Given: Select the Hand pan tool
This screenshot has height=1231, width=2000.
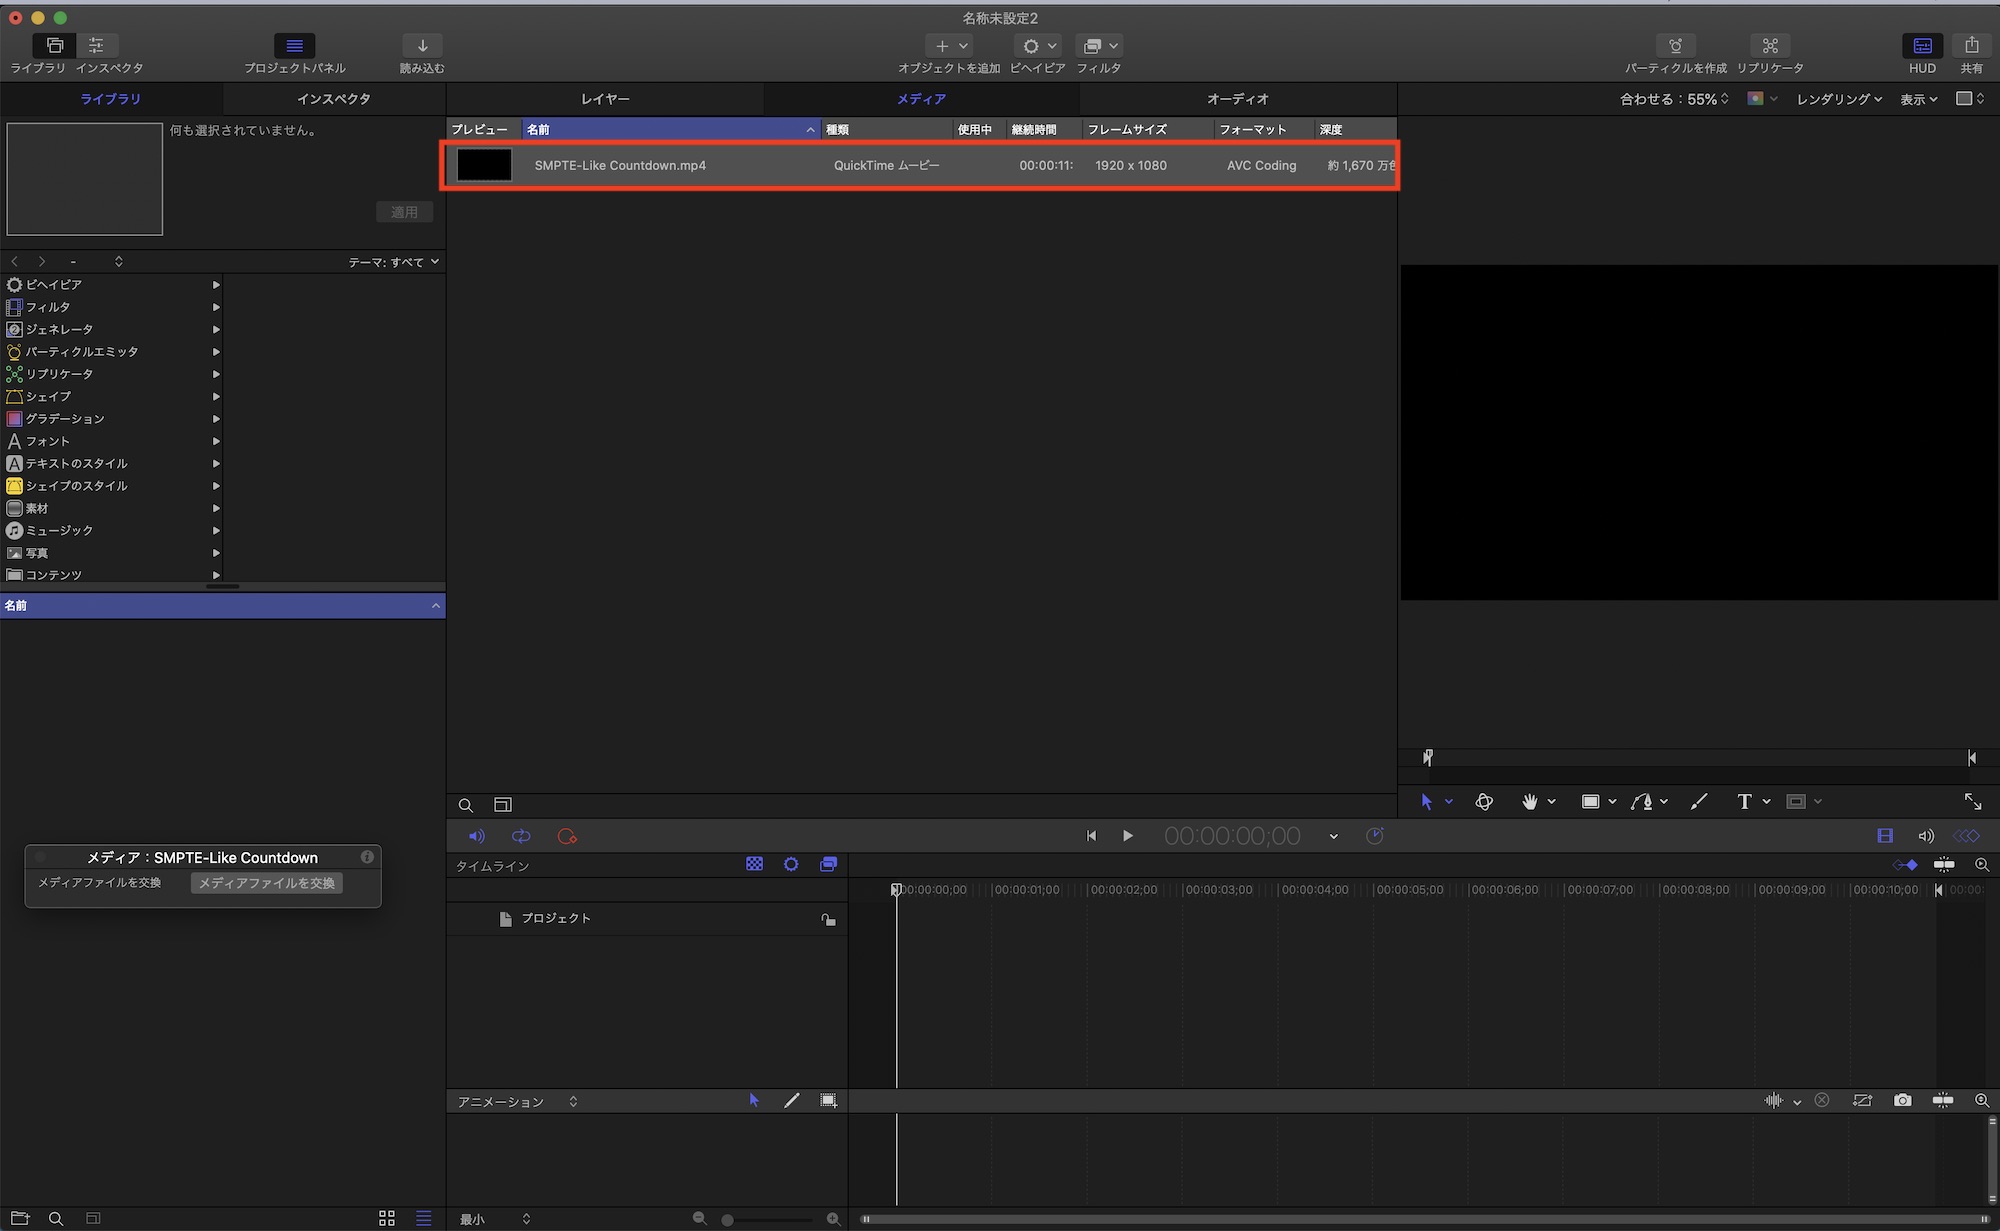Looking at the screenshot, I should 1529,801.
